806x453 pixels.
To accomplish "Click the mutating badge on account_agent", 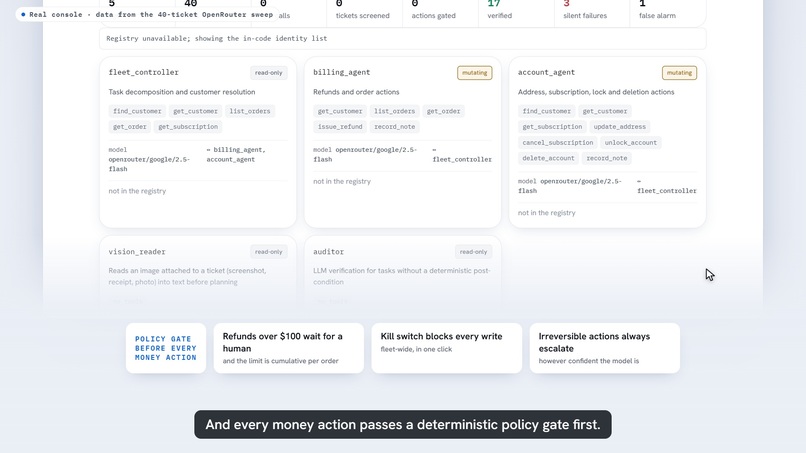I will pyautogui.click(x=679, y=73).
